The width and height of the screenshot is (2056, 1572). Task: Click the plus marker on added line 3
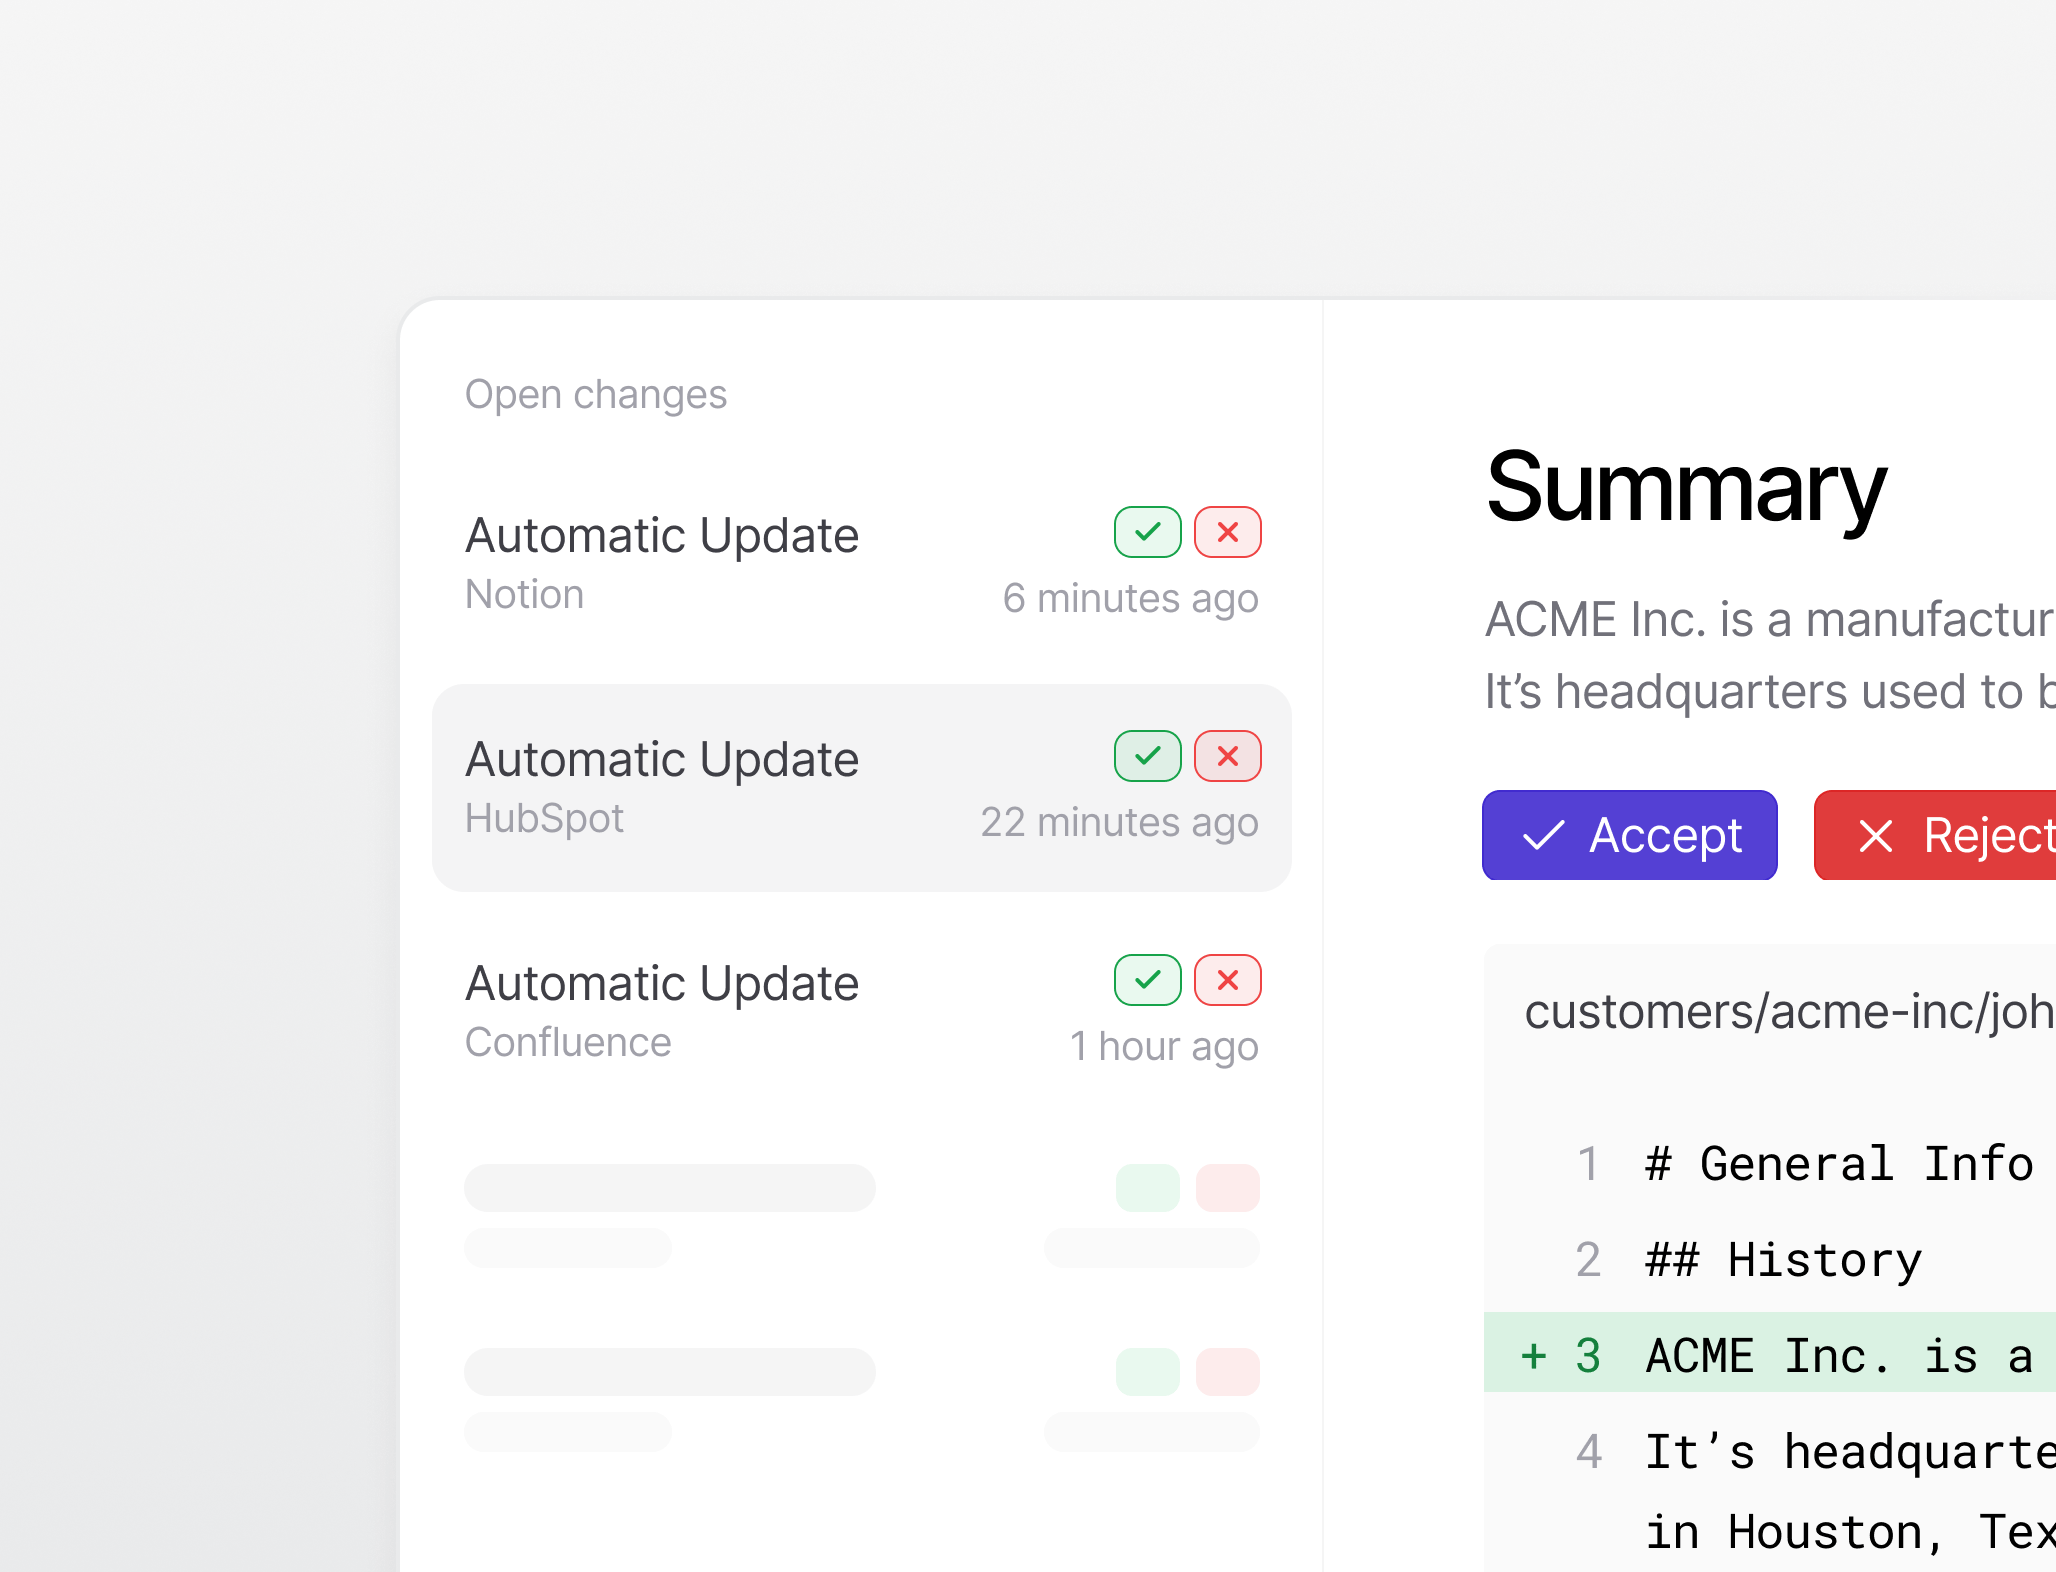1533,1356
